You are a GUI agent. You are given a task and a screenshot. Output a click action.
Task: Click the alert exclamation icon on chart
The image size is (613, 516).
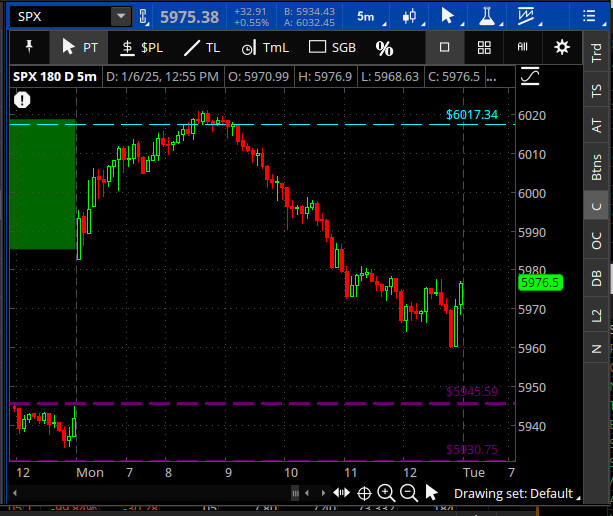coord(22,99)
